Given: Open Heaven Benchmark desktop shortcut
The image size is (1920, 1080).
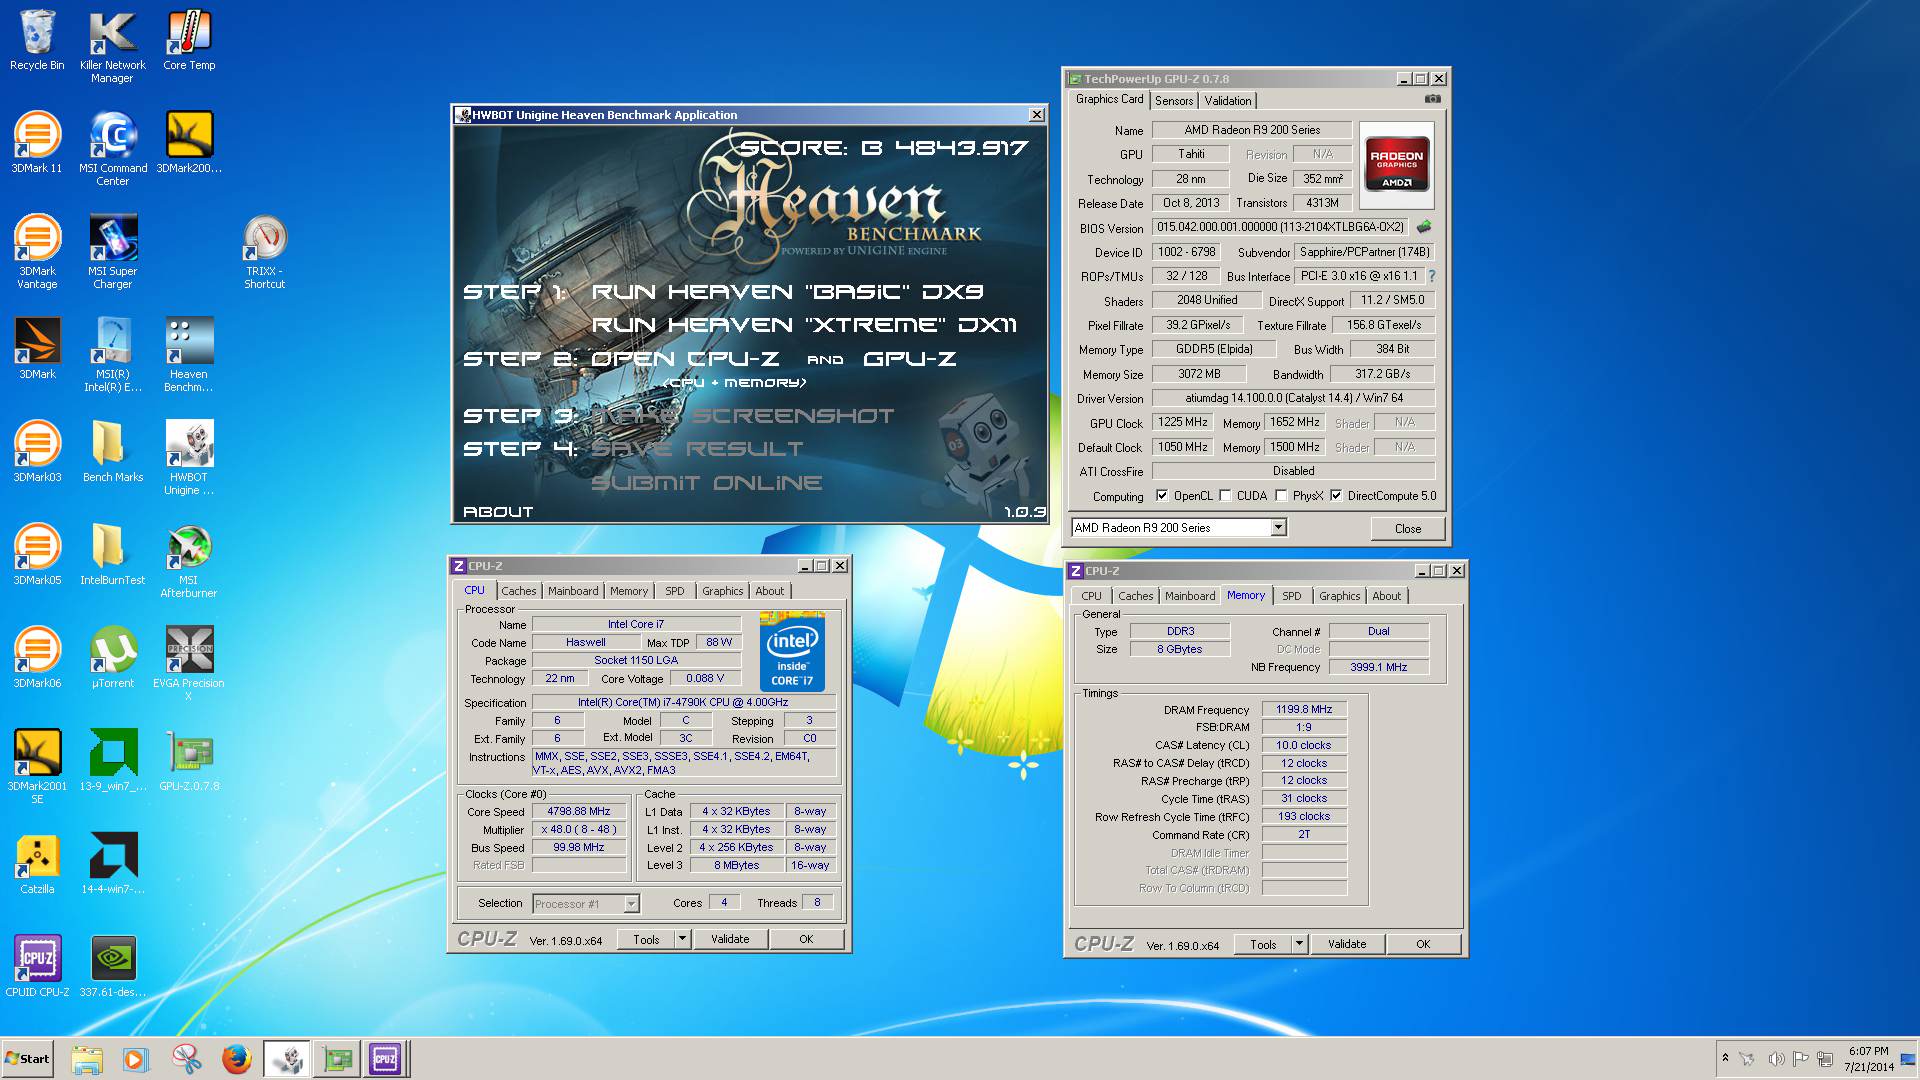Looking at the screenshot, I should tap(189, 355).
